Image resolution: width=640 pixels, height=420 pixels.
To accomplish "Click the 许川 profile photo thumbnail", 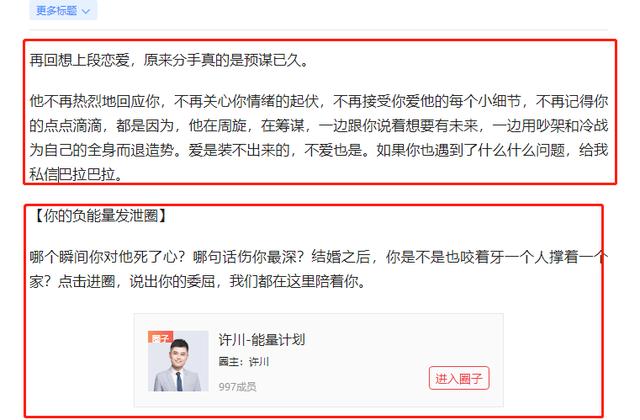I will [x=178, y=361].
